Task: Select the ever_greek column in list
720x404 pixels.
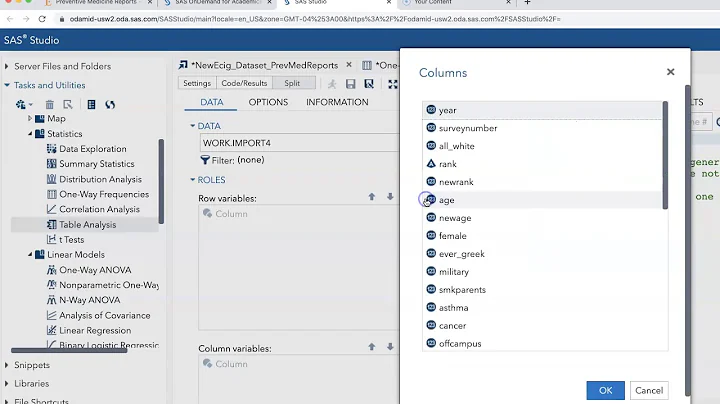Action: tap(542, 253)
